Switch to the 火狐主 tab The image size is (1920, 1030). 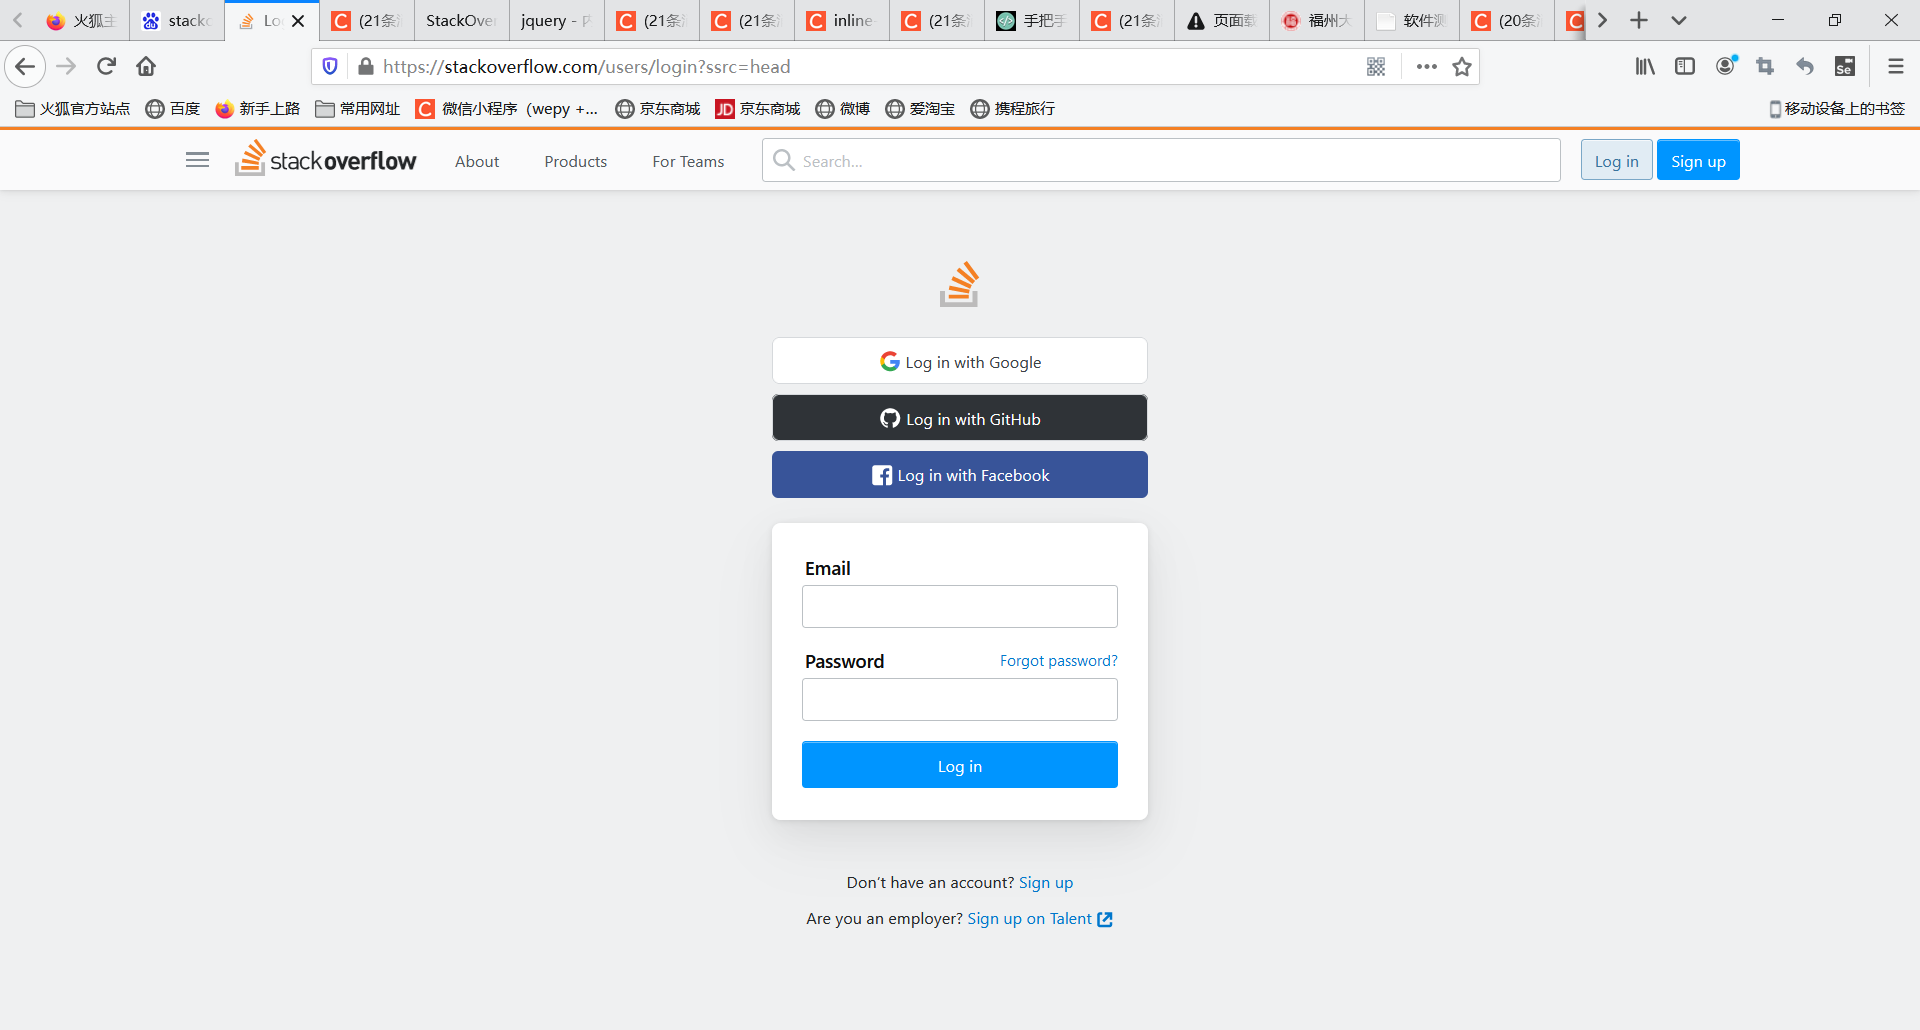pos(82,21)
